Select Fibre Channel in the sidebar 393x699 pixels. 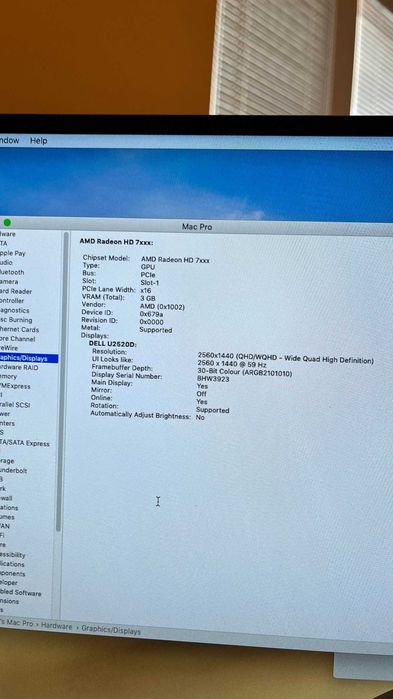pyautogui.click(x=17, y=339)
